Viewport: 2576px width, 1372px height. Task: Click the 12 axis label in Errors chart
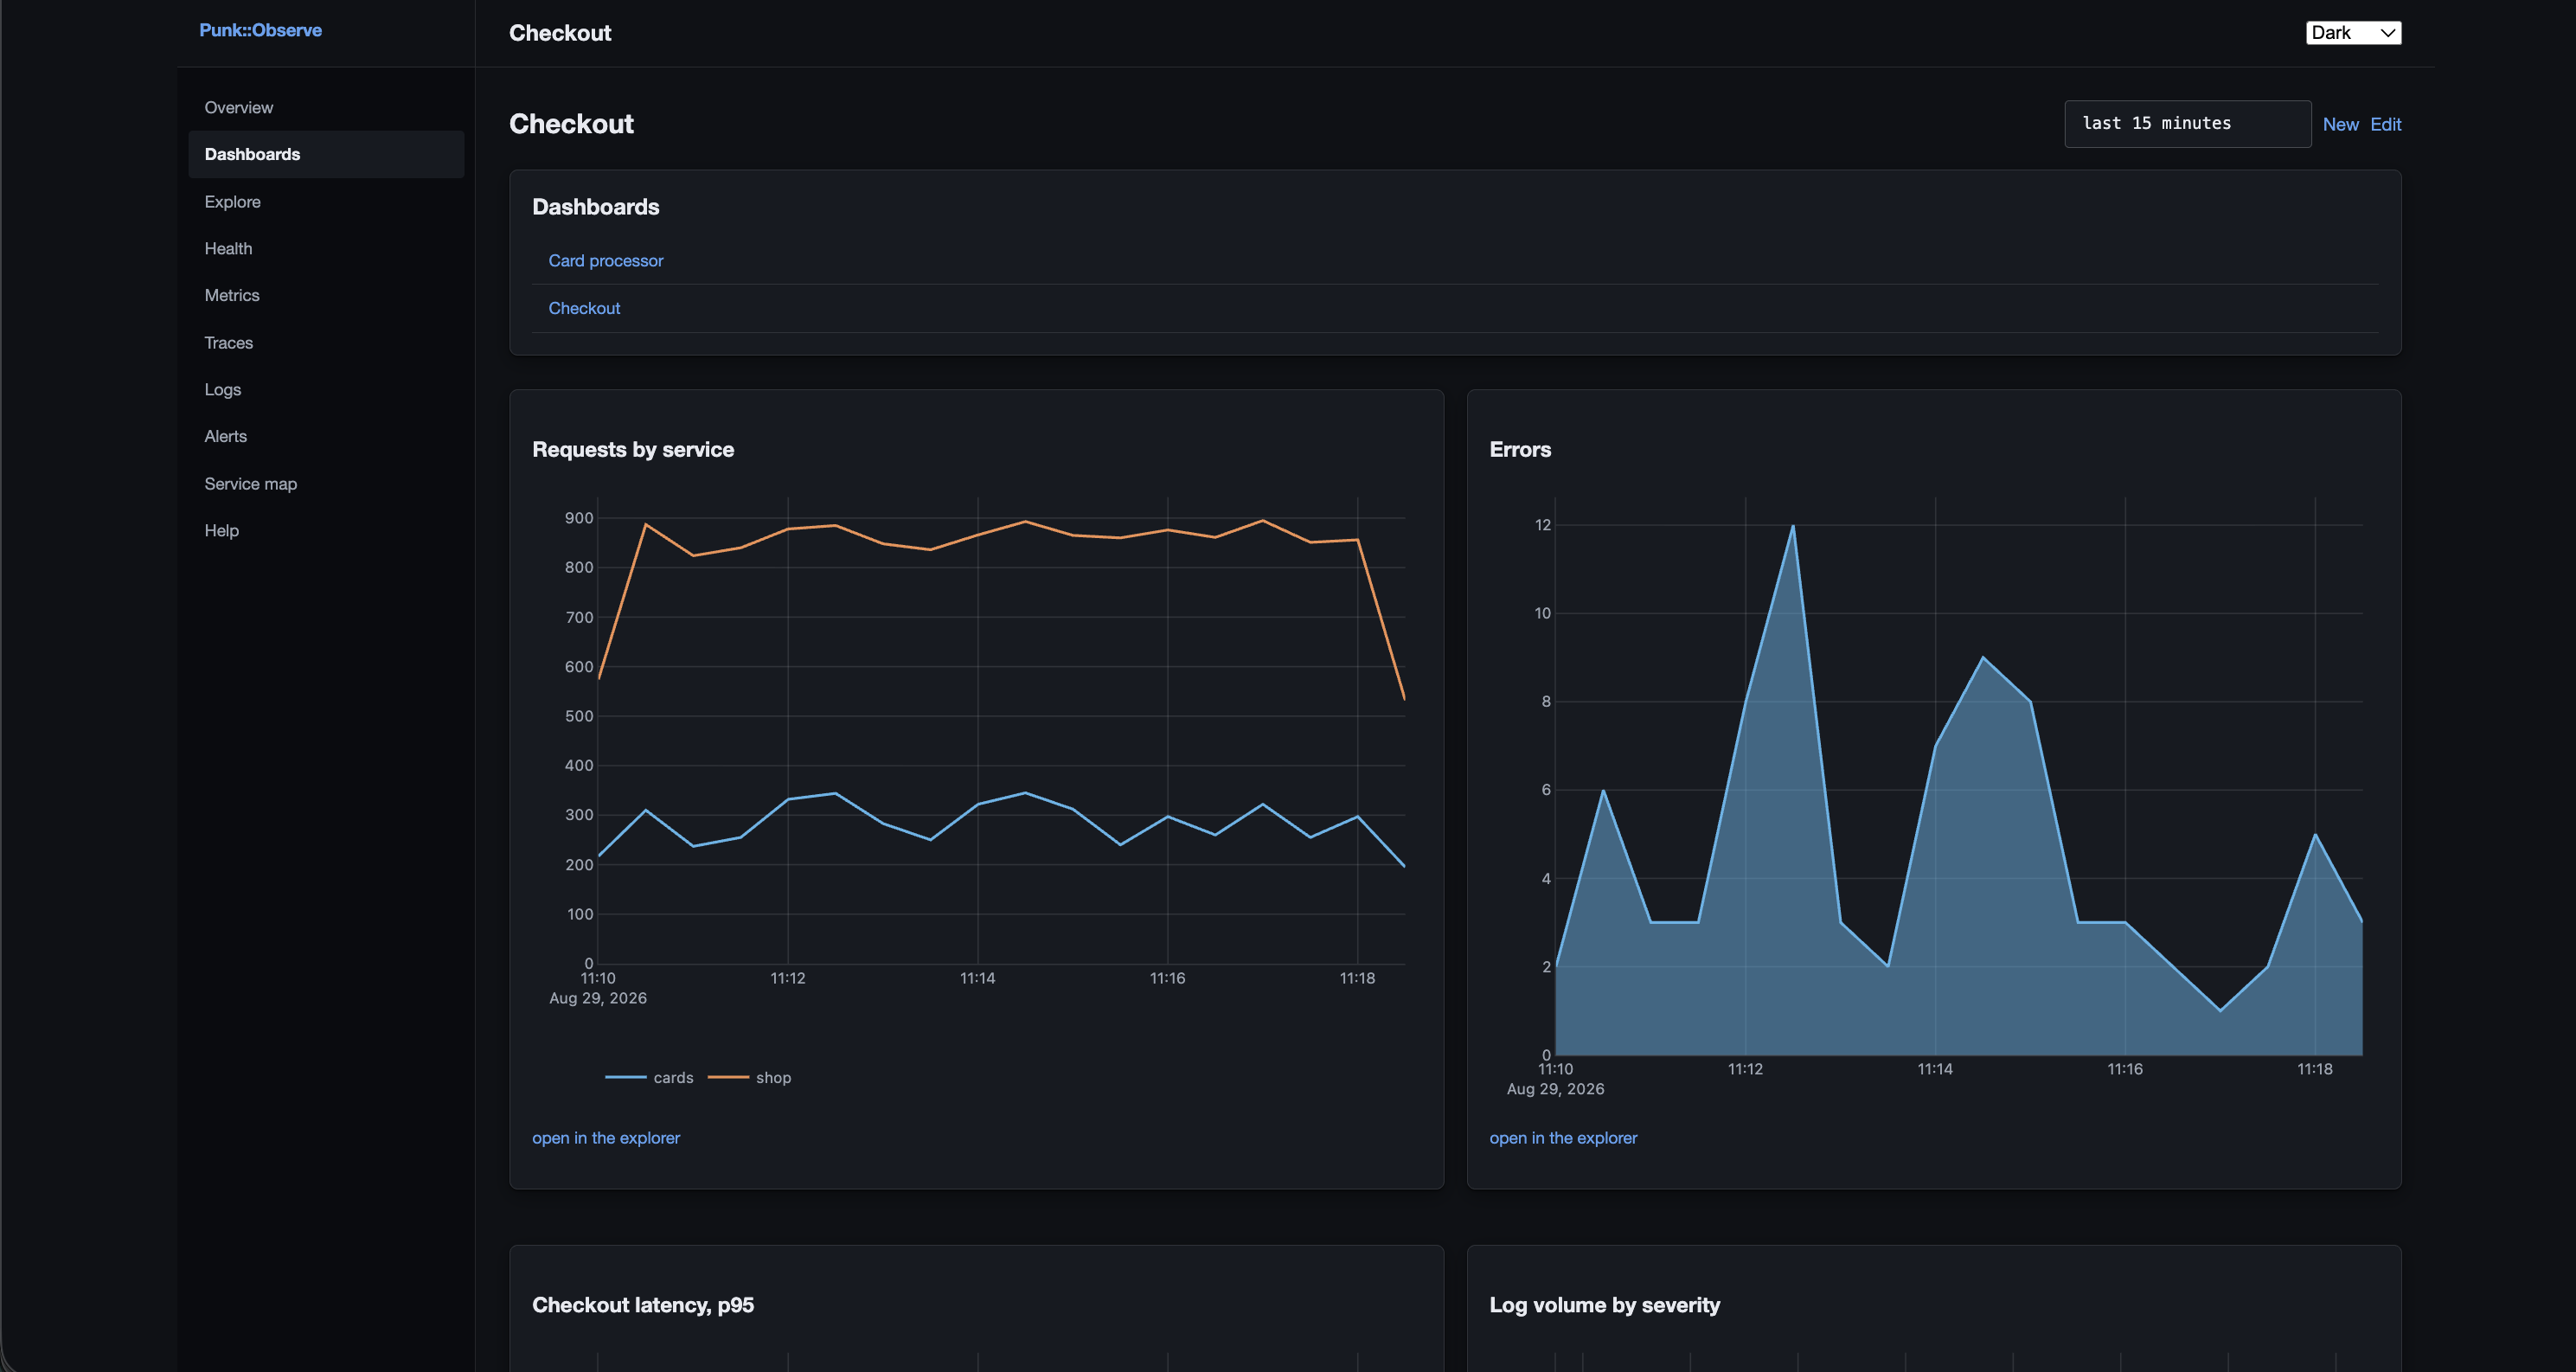[1543, 525]
